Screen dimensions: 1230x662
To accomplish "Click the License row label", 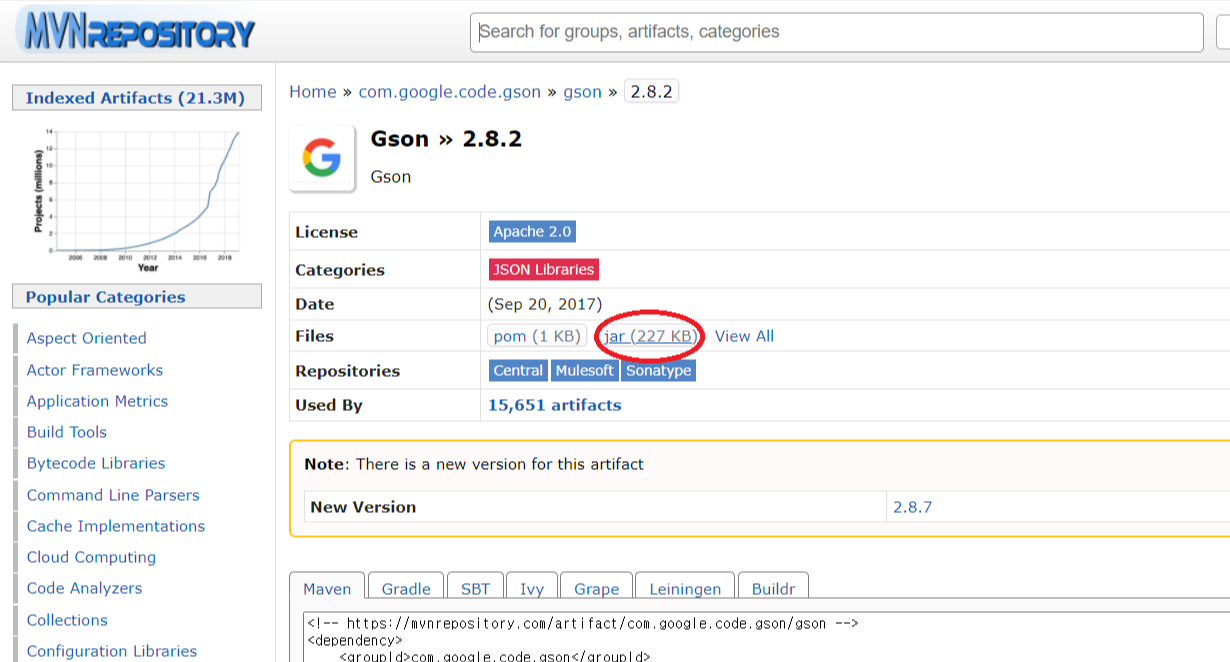I will click(326, 232).
